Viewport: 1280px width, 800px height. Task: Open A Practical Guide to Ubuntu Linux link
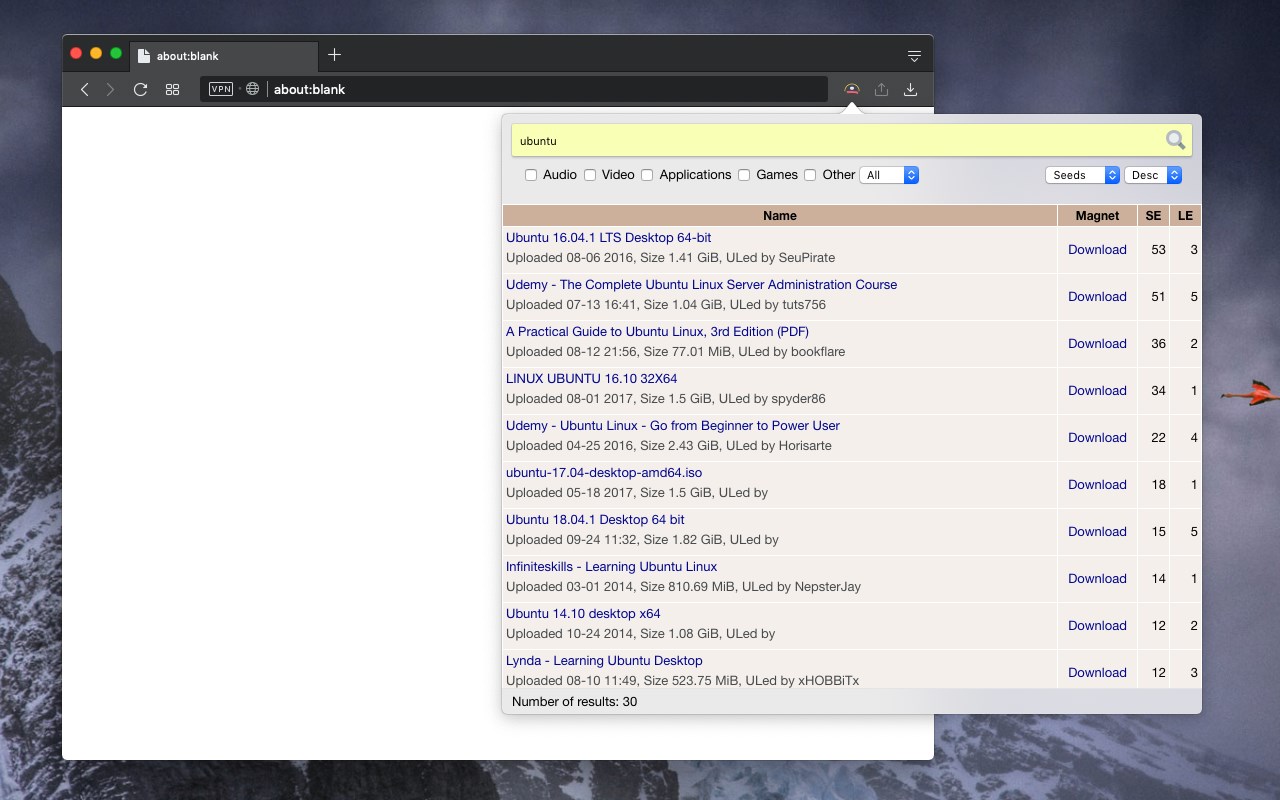click(657, 332)
